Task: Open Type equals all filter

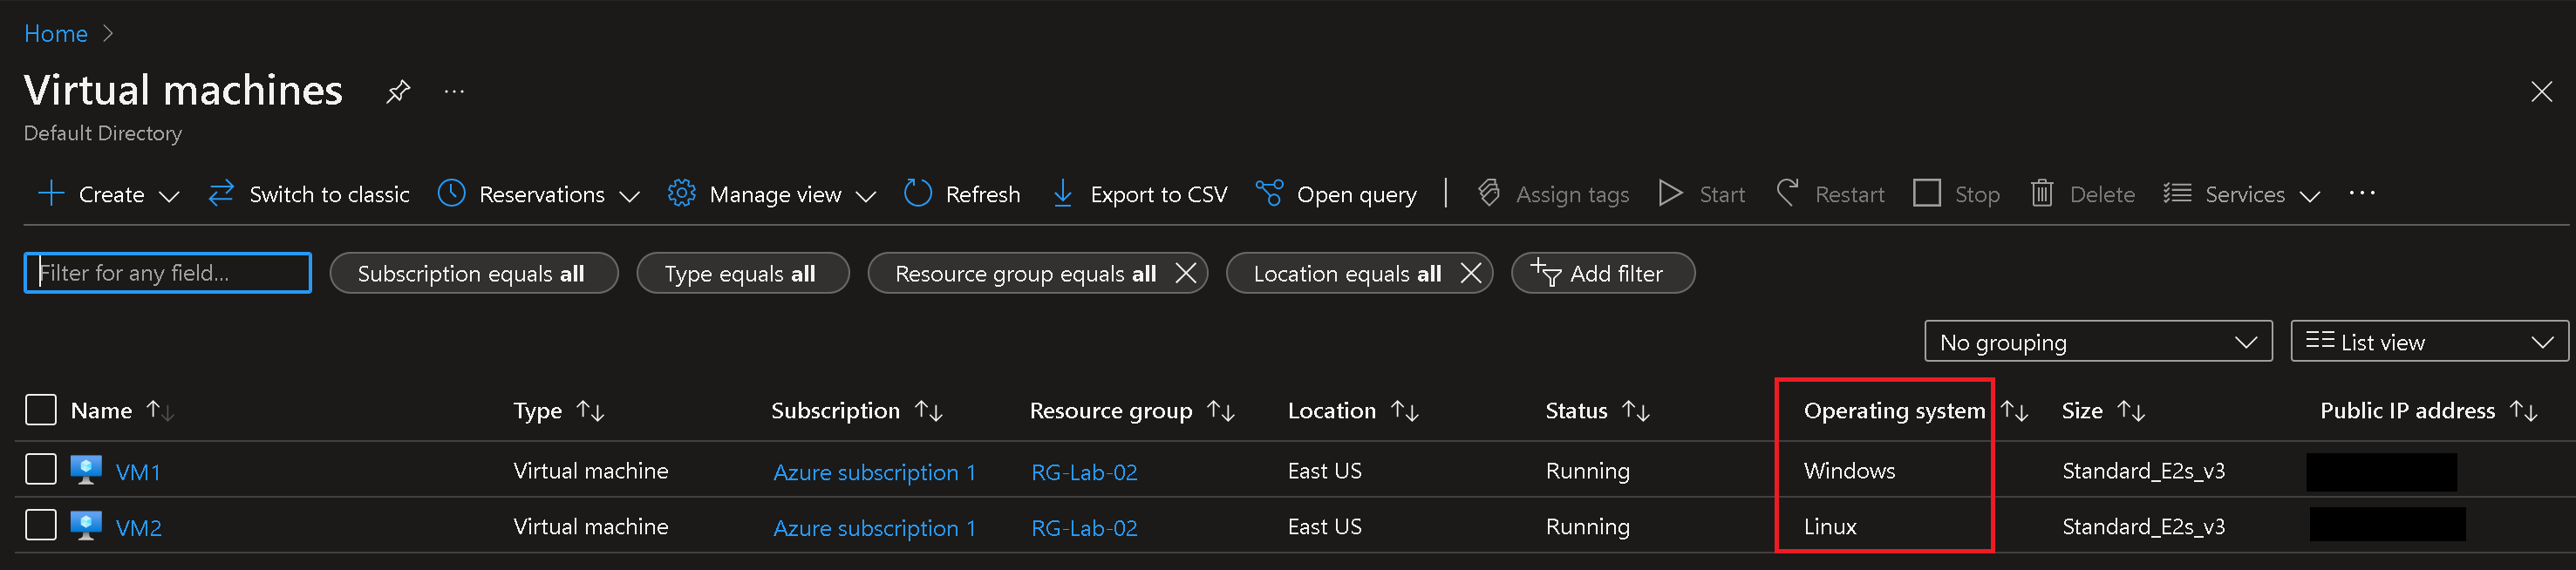Action: point(742,273)
